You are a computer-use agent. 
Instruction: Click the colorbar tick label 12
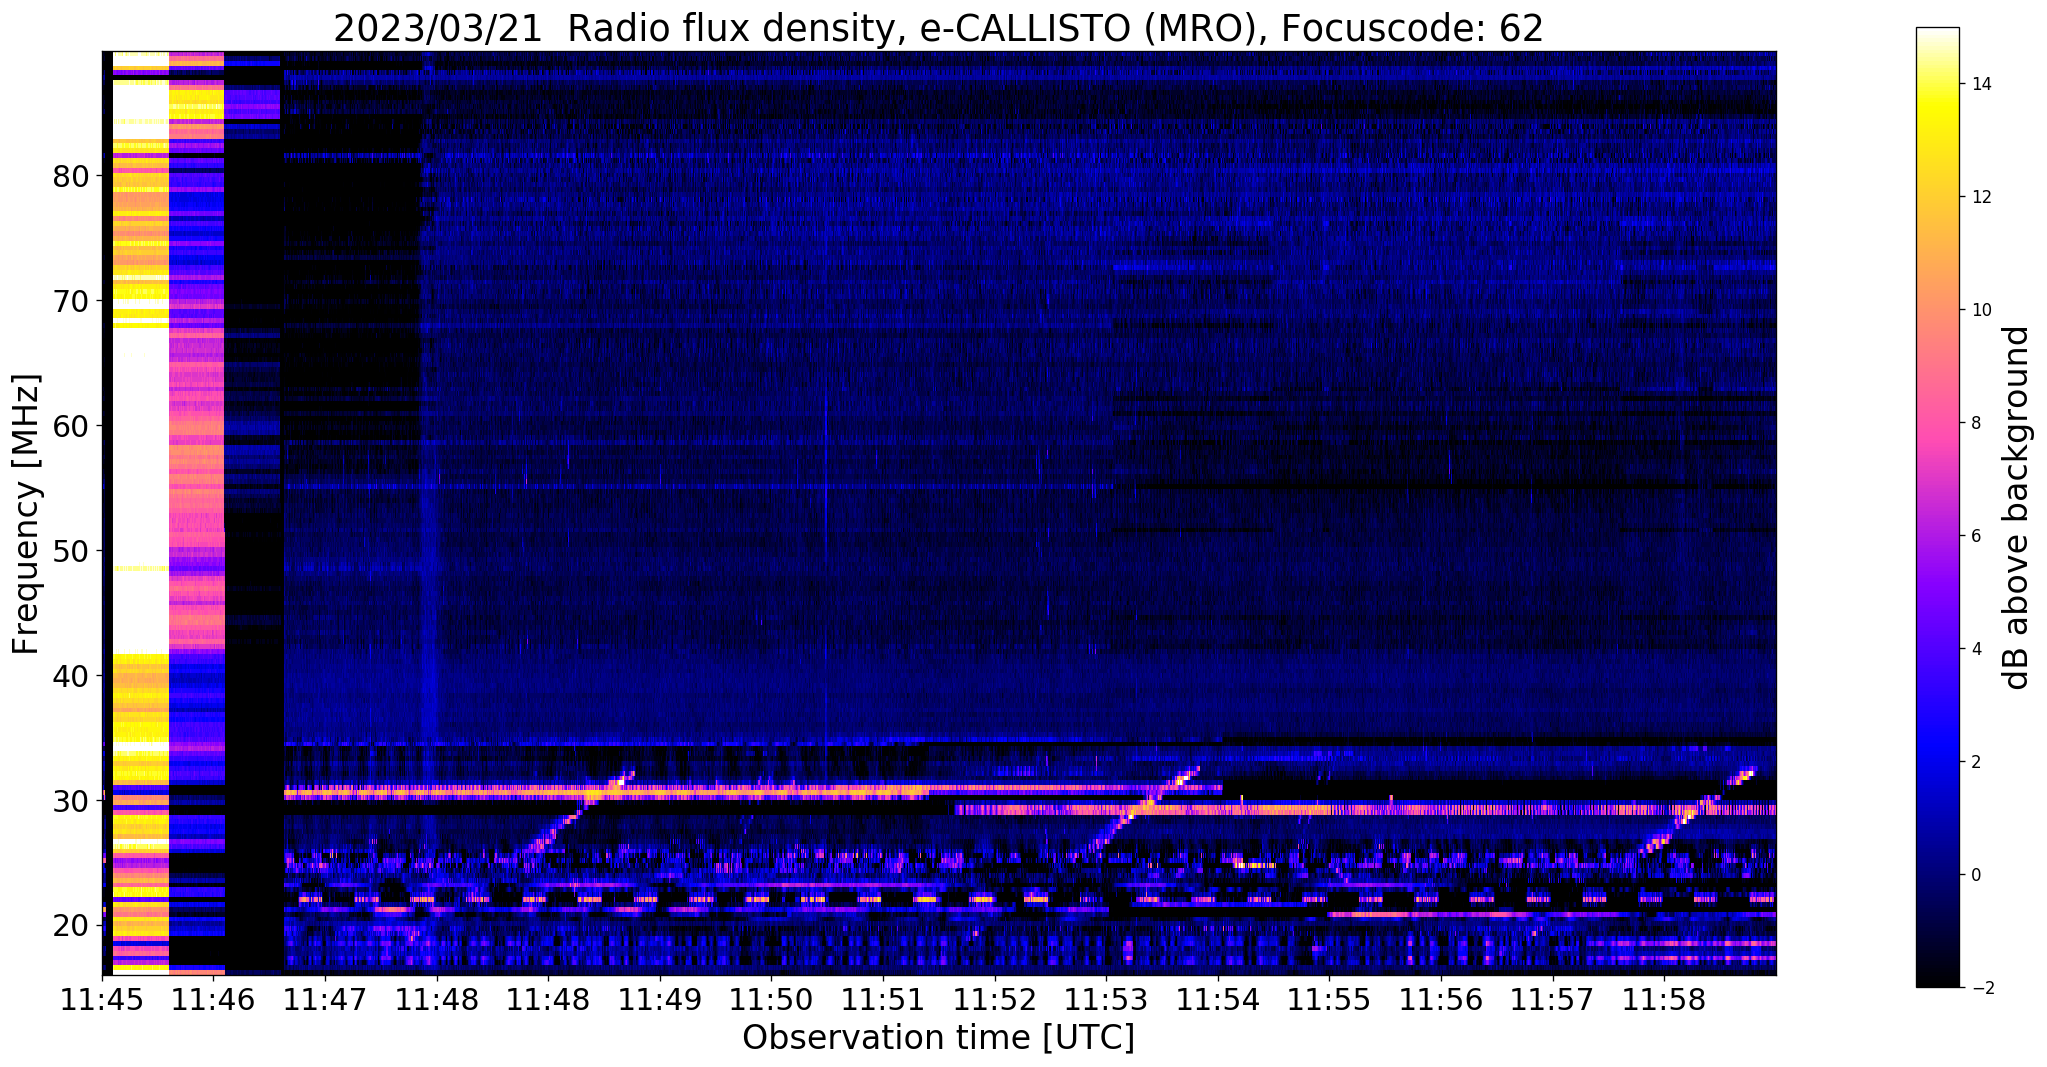coord(1980,197)
